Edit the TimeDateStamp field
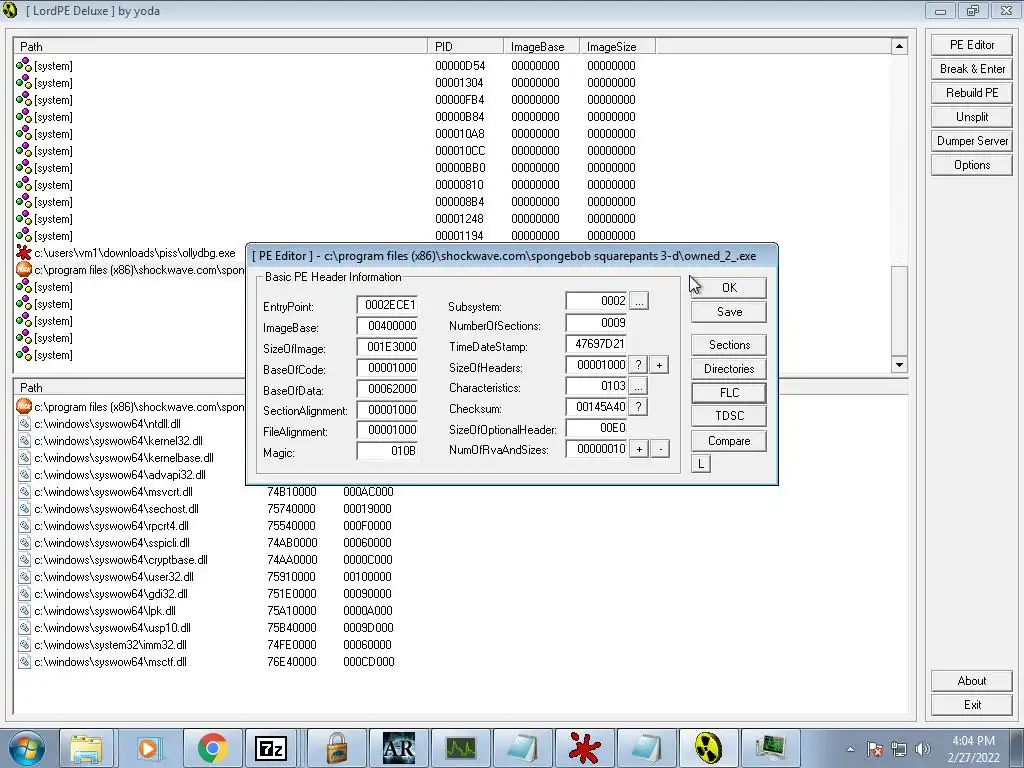 click(596, 344)
